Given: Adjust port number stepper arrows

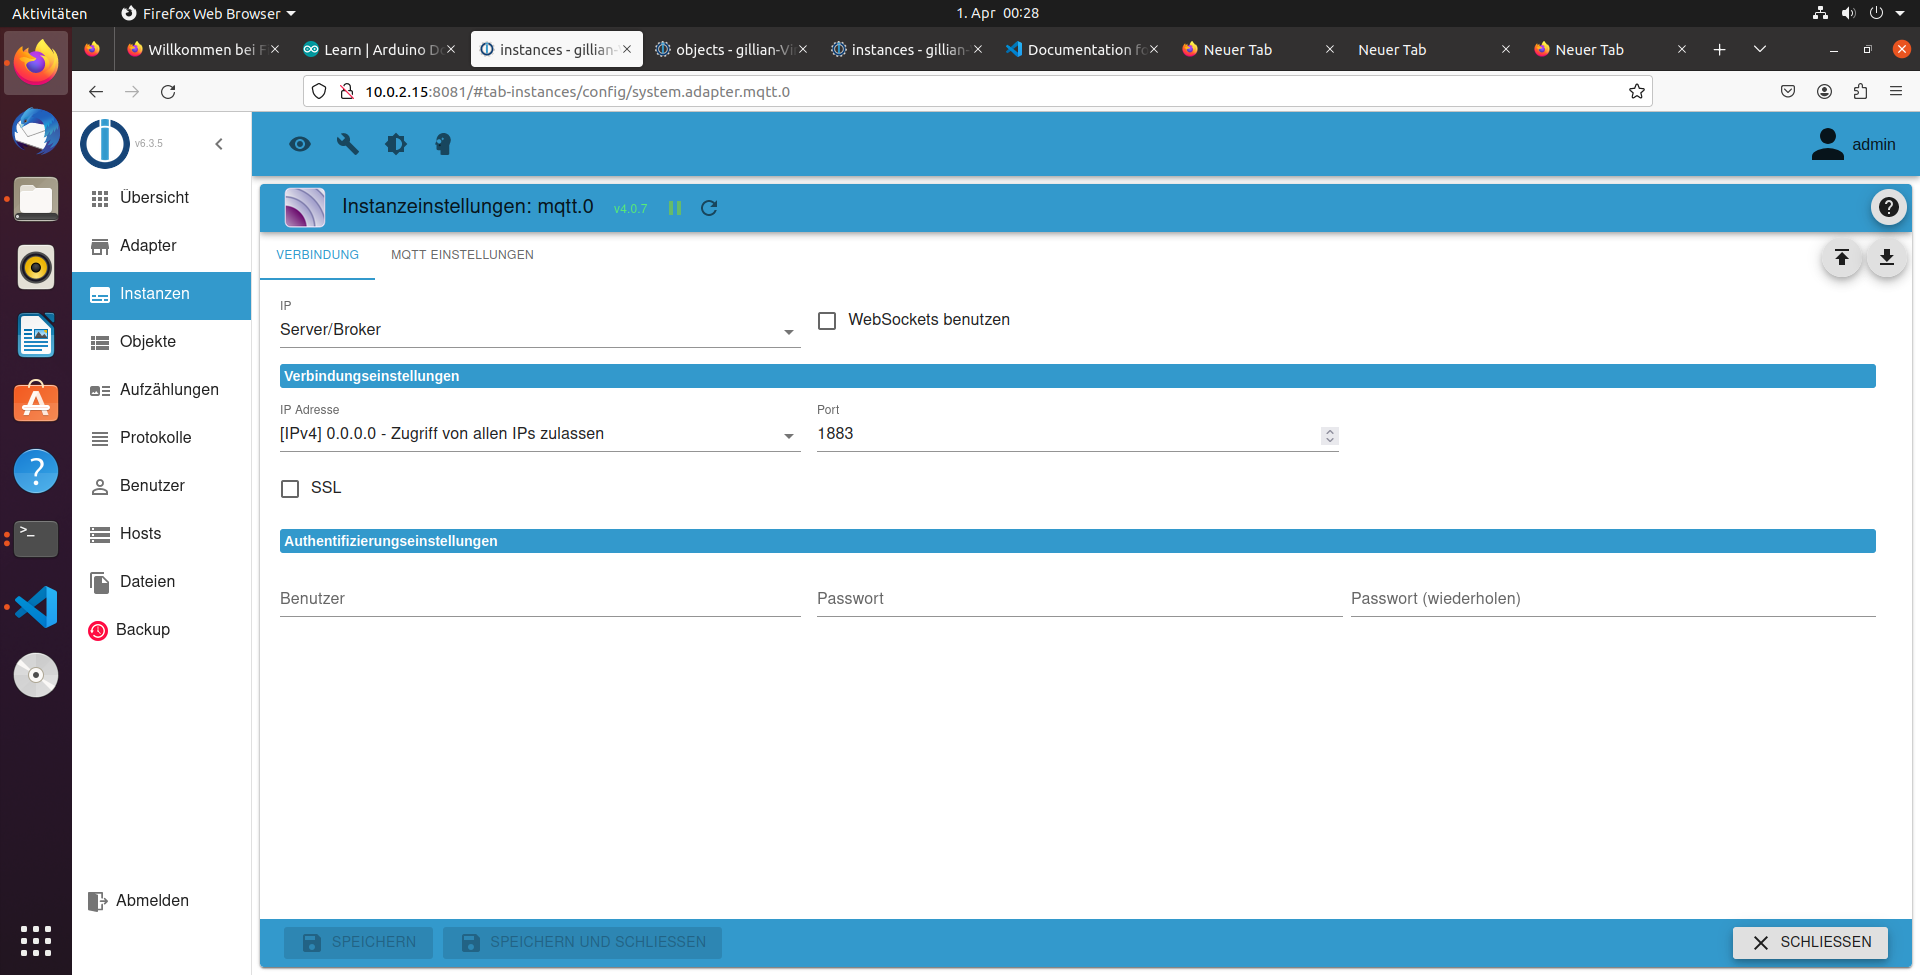Looking at the screenshot, I should click(x=1329, y=436).
